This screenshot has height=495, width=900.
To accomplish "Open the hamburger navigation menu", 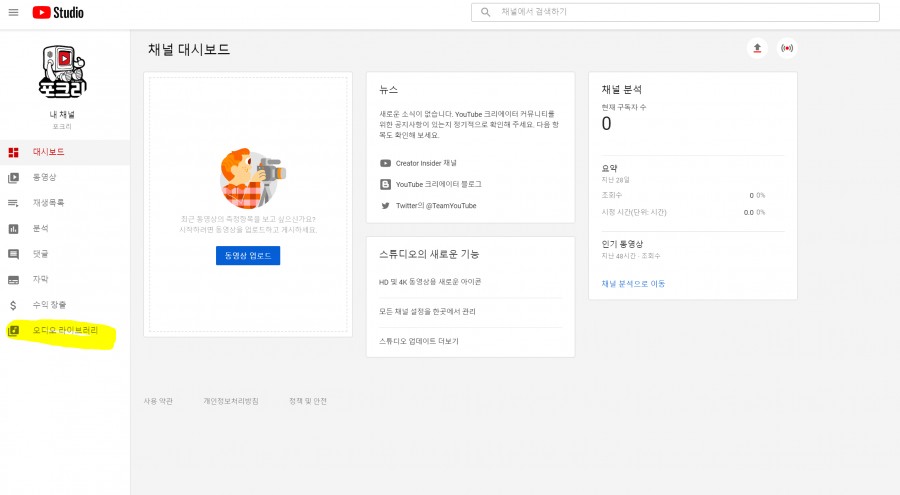I will click(13, 12).
